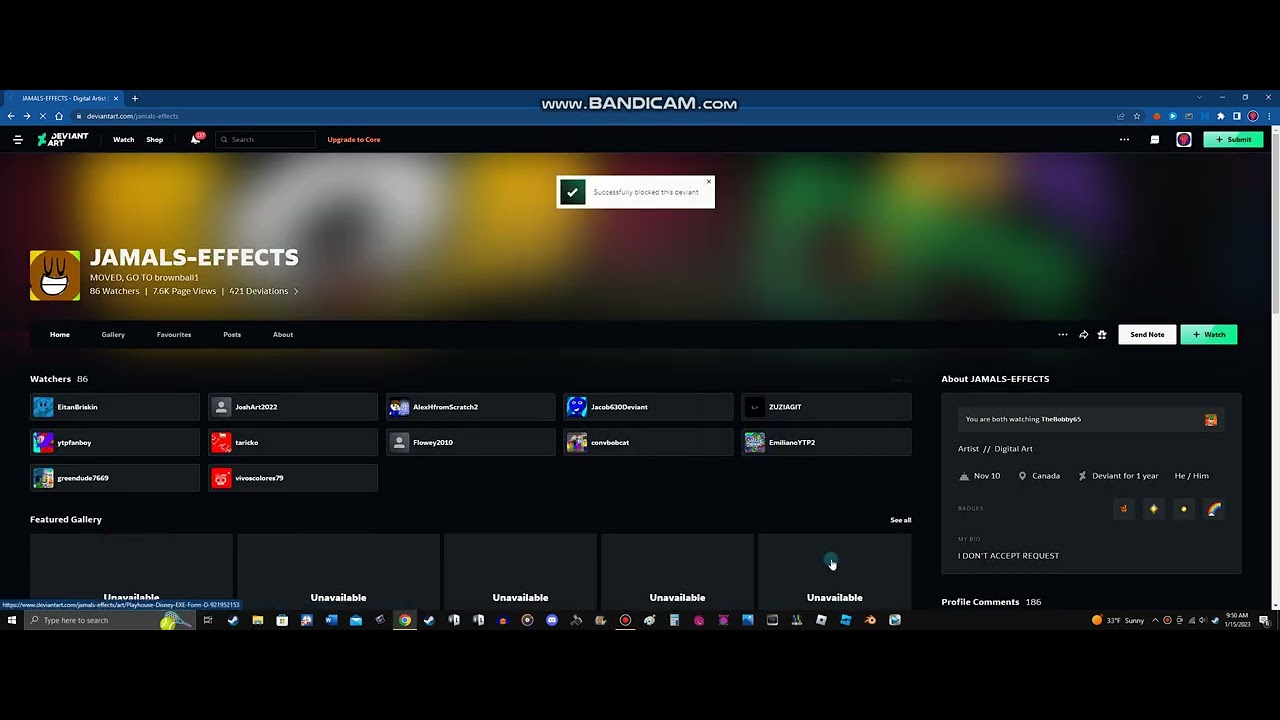The width and height of the screenshot is (1280, 720).
Task: Open the Home profile tab
Action: [x=60, y=335]
